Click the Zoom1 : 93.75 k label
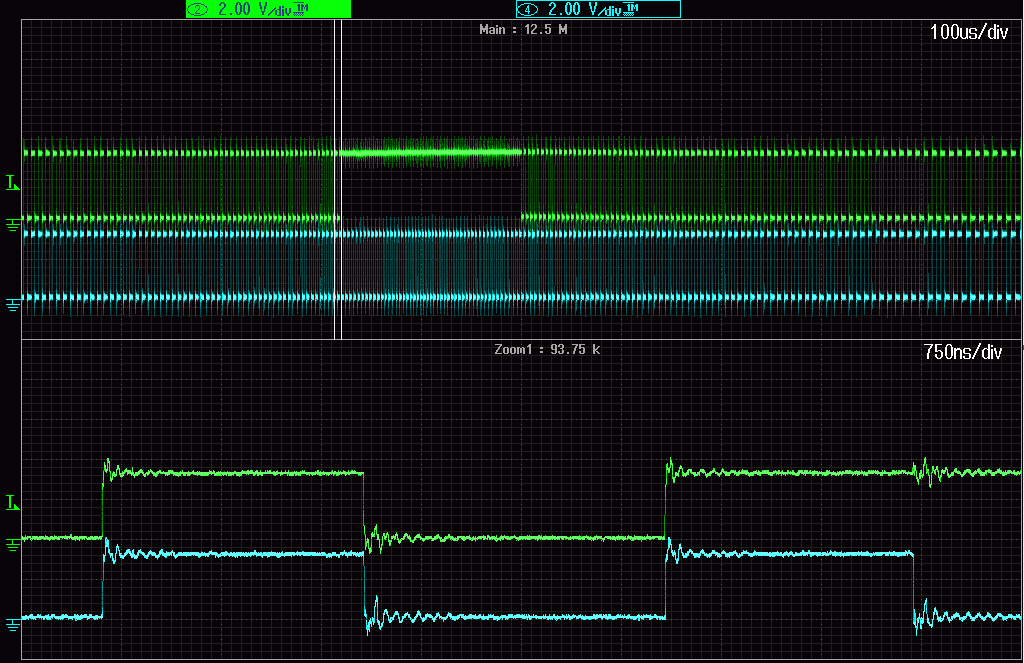 [x=547, y=349]
